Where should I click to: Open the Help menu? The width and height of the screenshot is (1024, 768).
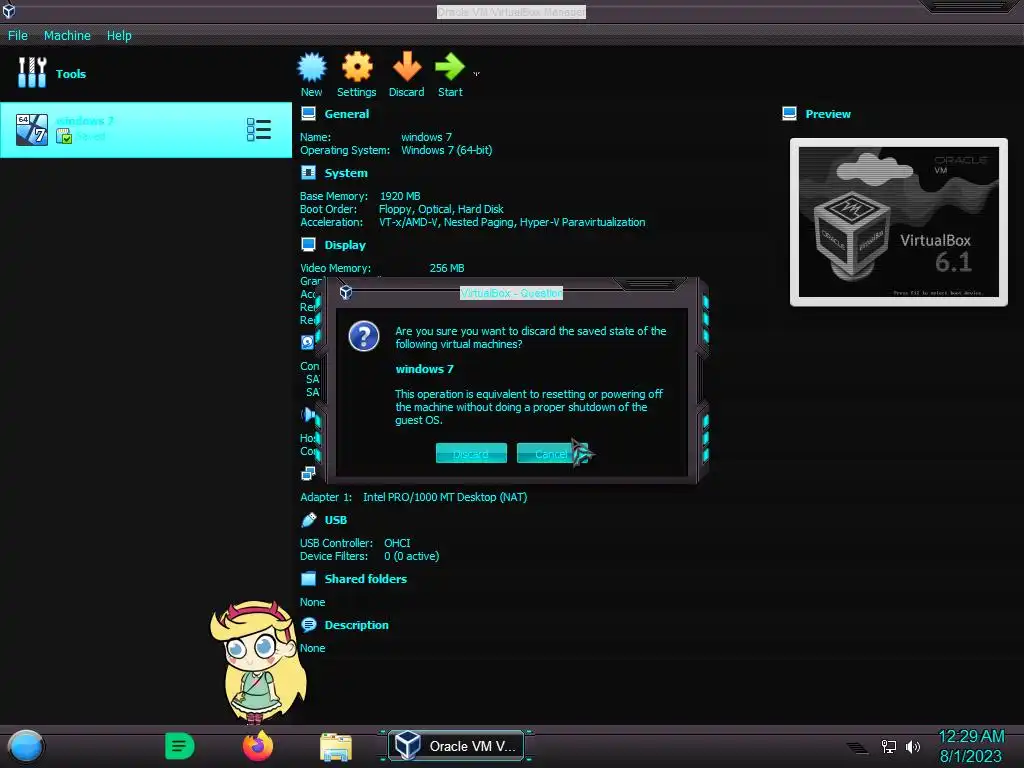pyautogui.click(x=119, y=35)
